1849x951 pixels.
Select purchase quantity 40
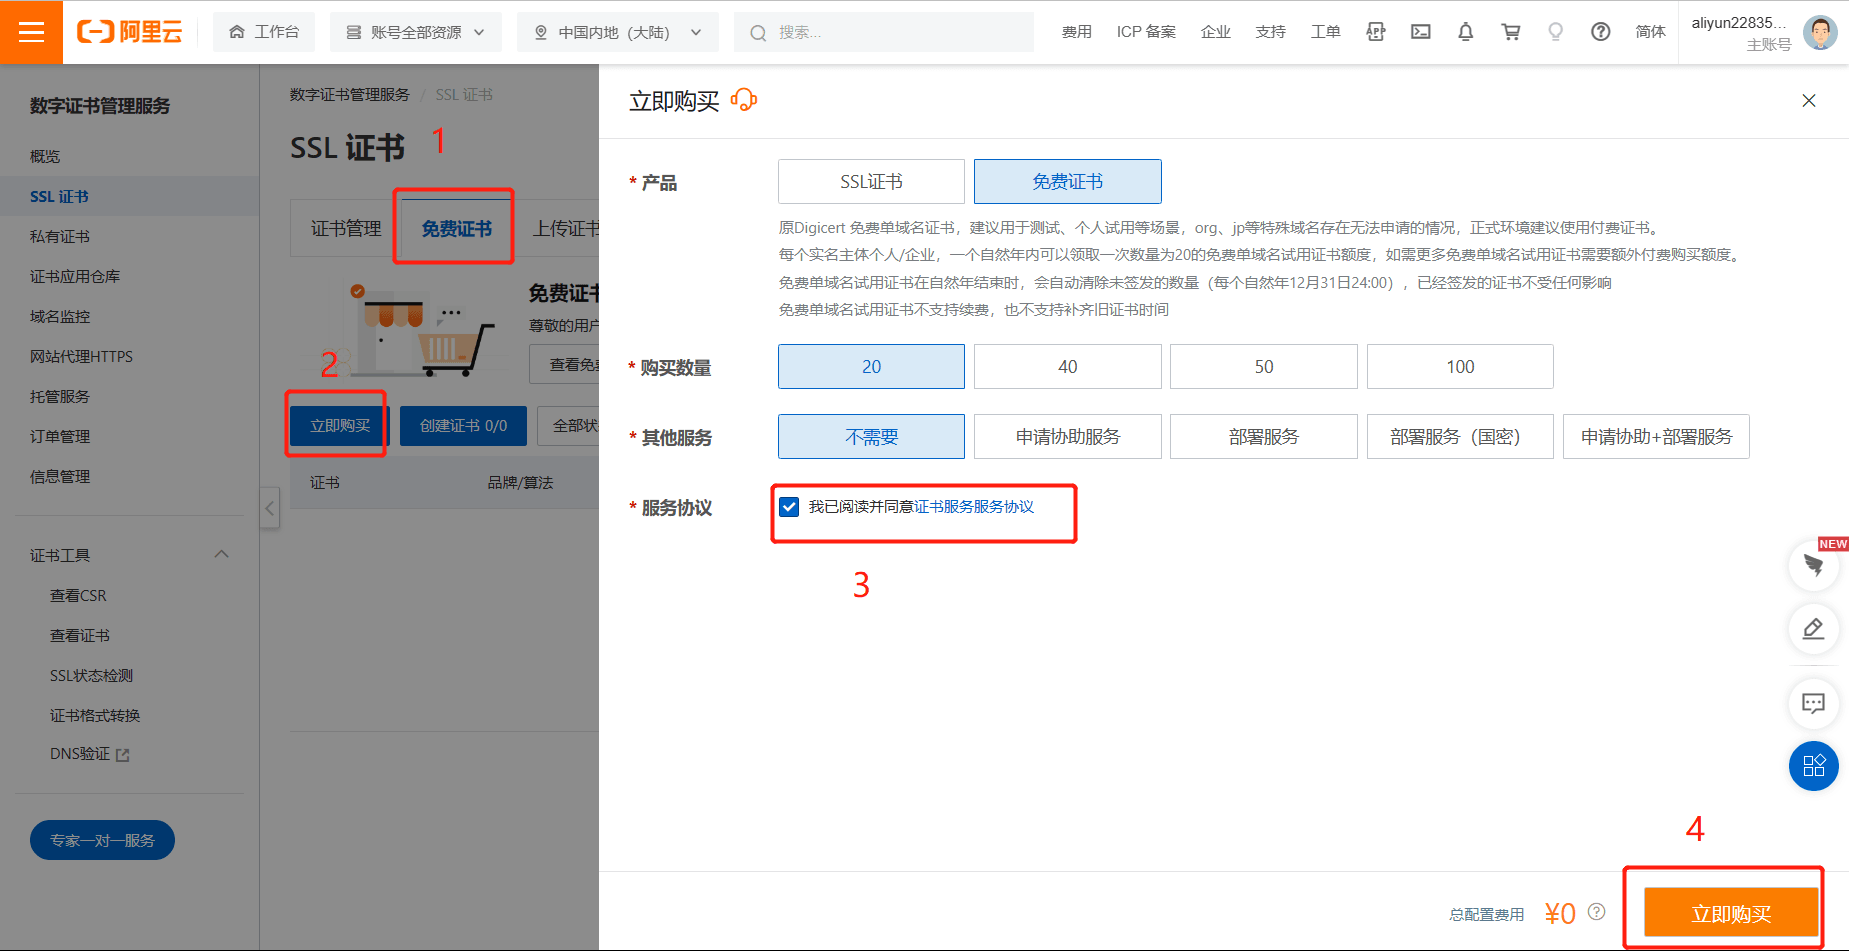coord(1067,367)
